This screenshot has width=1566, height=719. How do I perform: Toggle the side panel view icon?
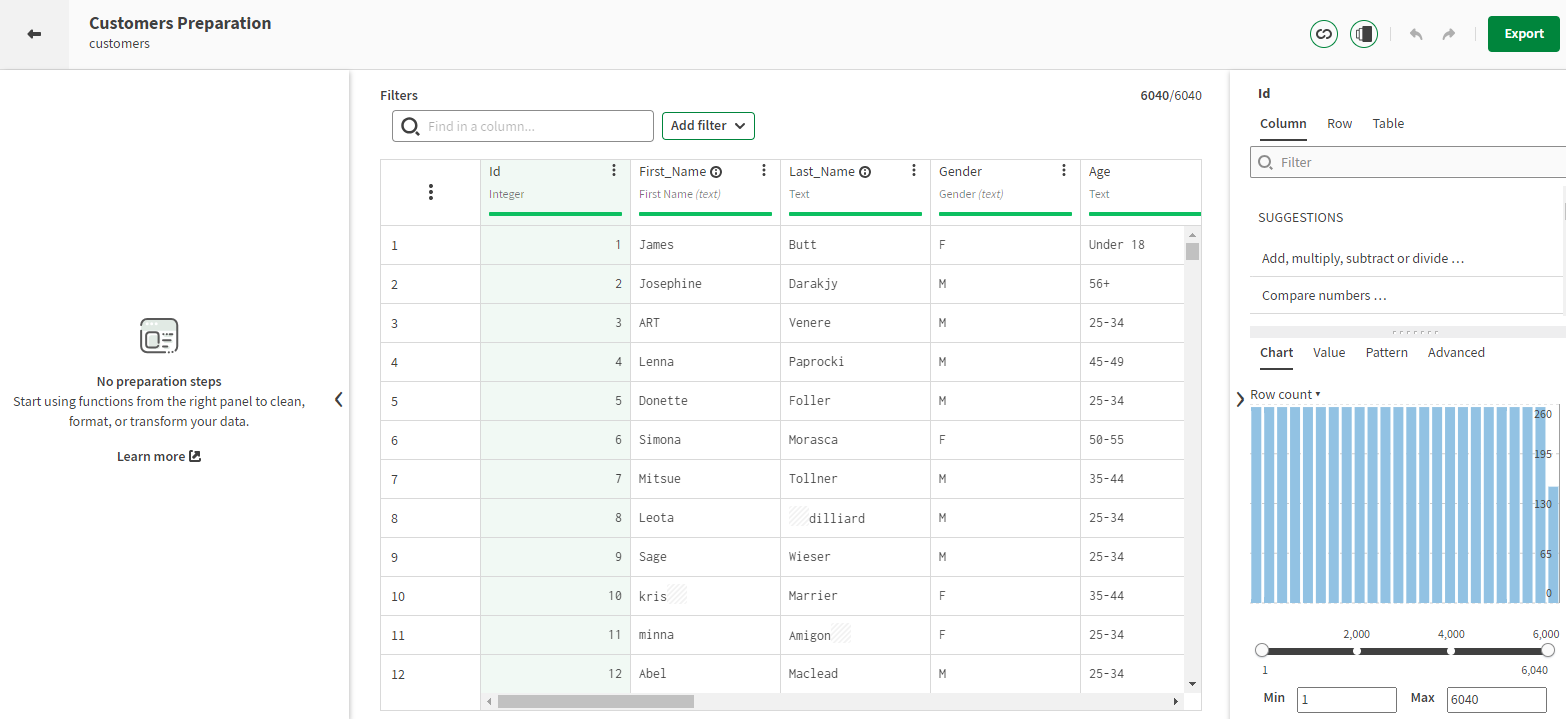point(1364,34)
